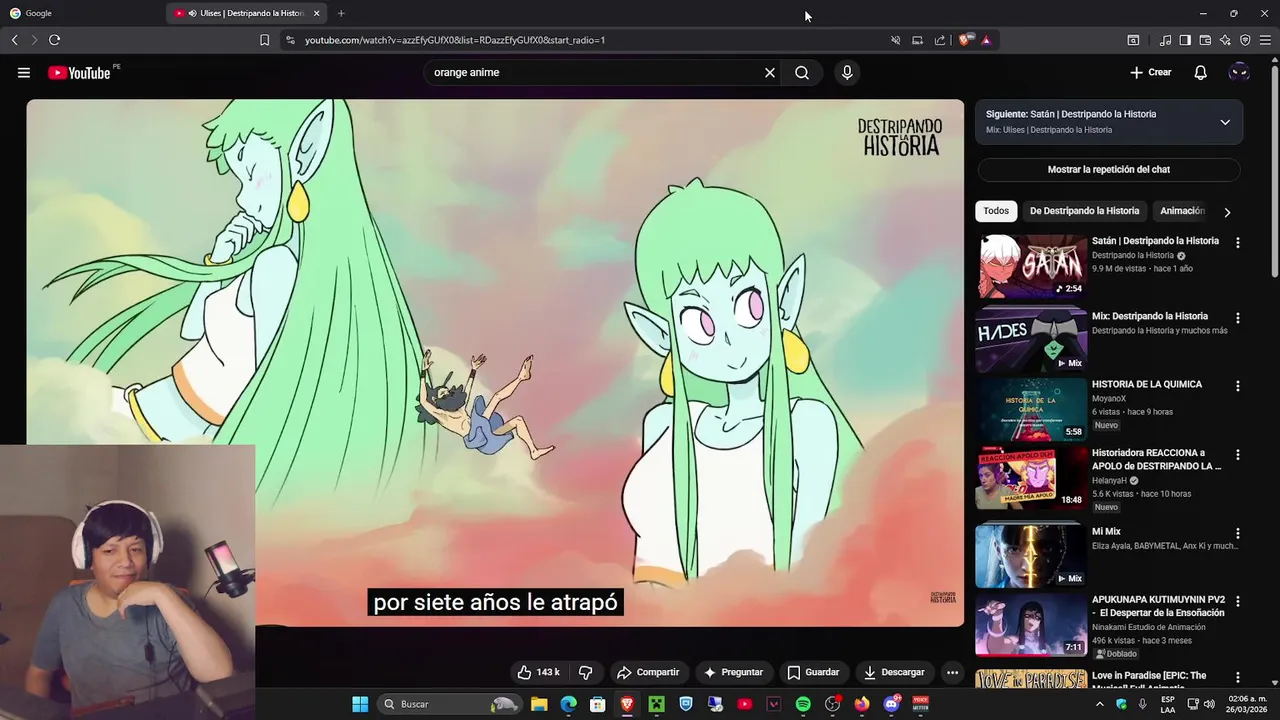Open the Historiadora REACCIONA a APOLO title

1156,459
